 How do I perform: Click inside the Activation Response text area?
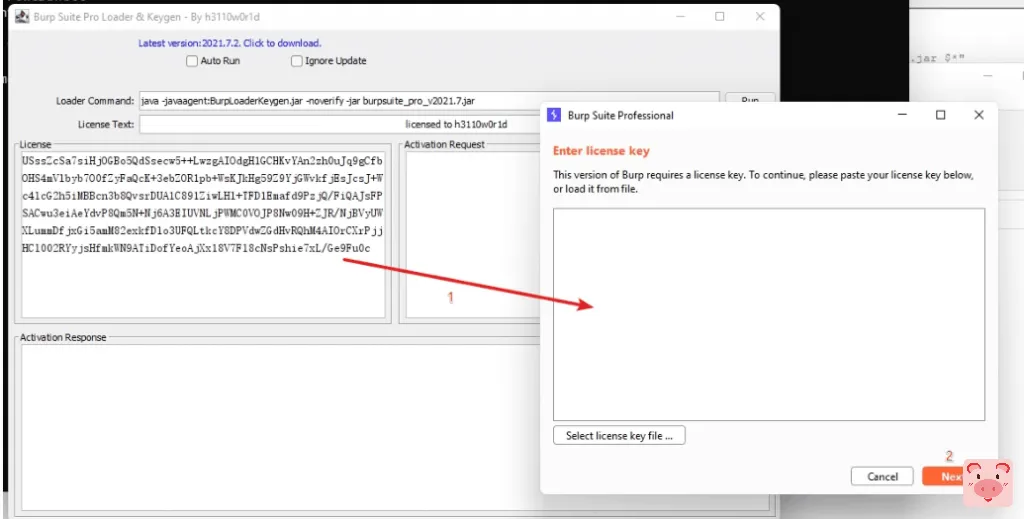394,428
